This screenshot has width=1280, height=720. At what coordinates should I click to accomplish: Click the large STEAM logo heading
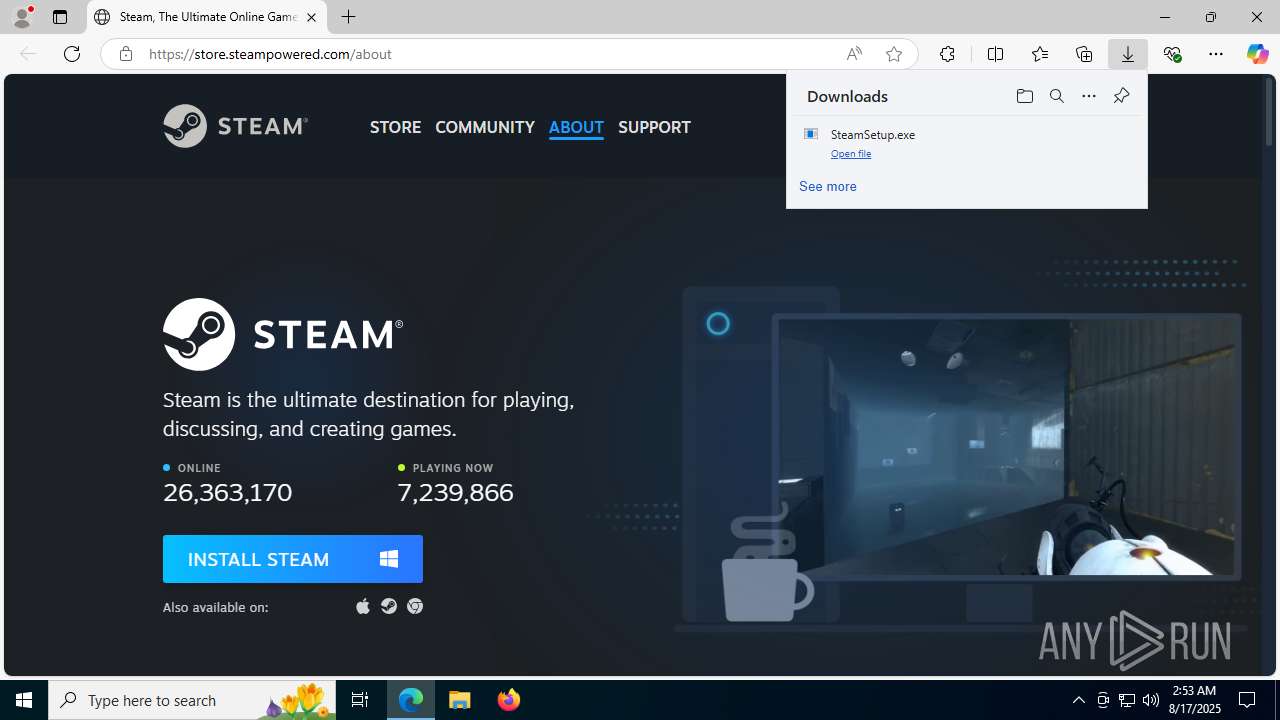pos(283,334)
